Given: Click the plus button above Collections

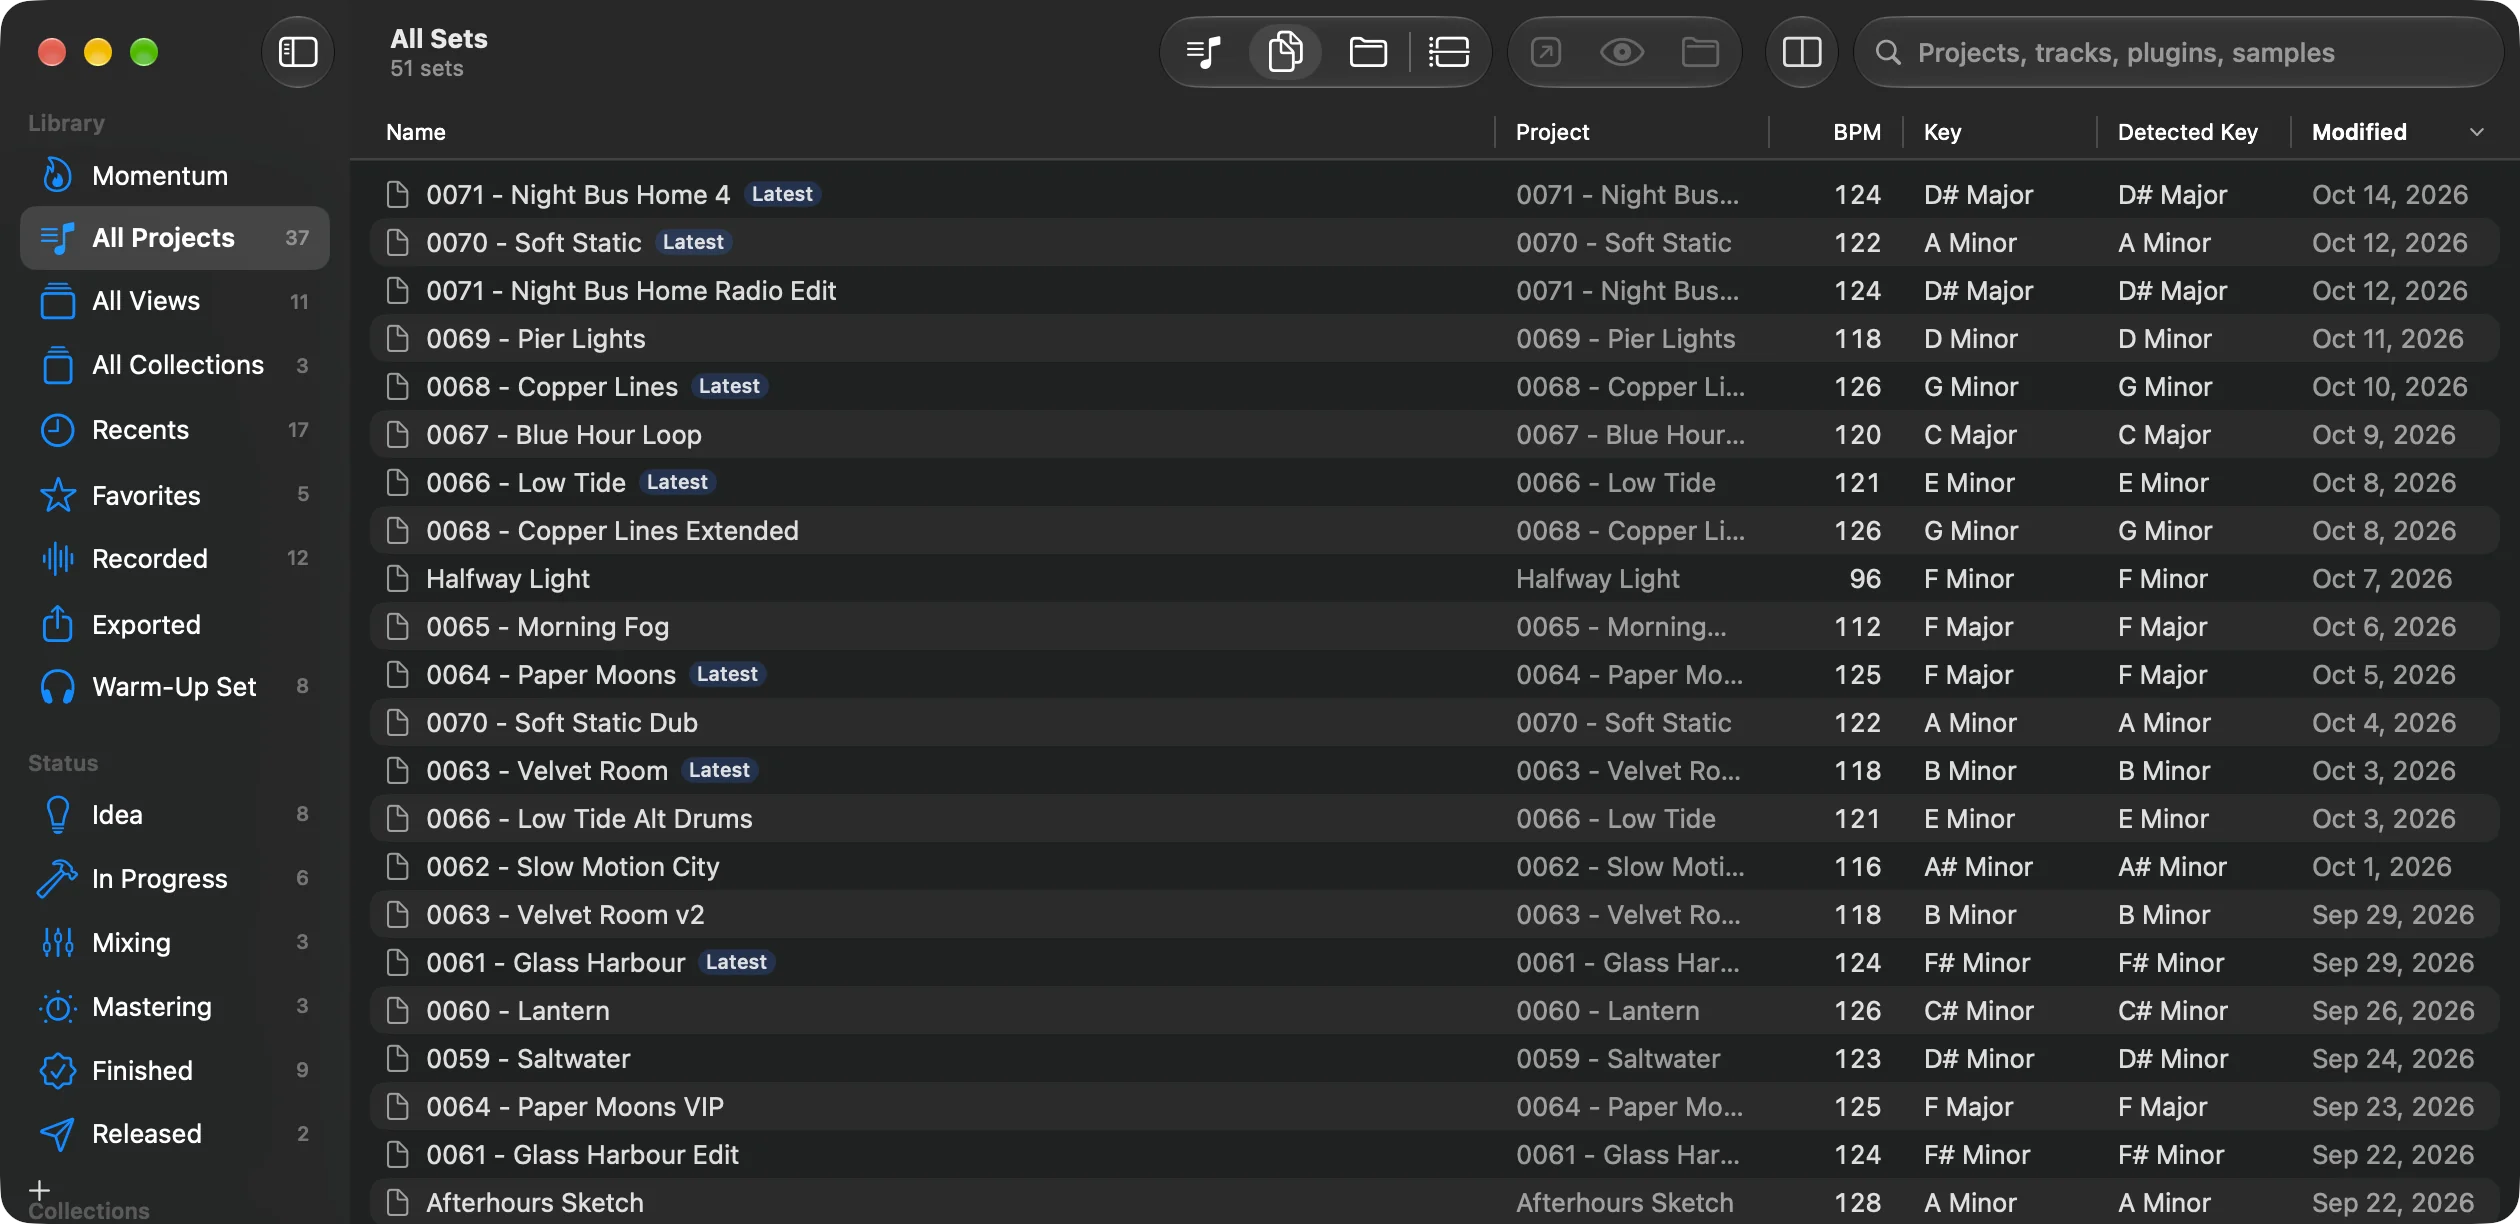Looking at the screenshot, I should (39, 1190).
